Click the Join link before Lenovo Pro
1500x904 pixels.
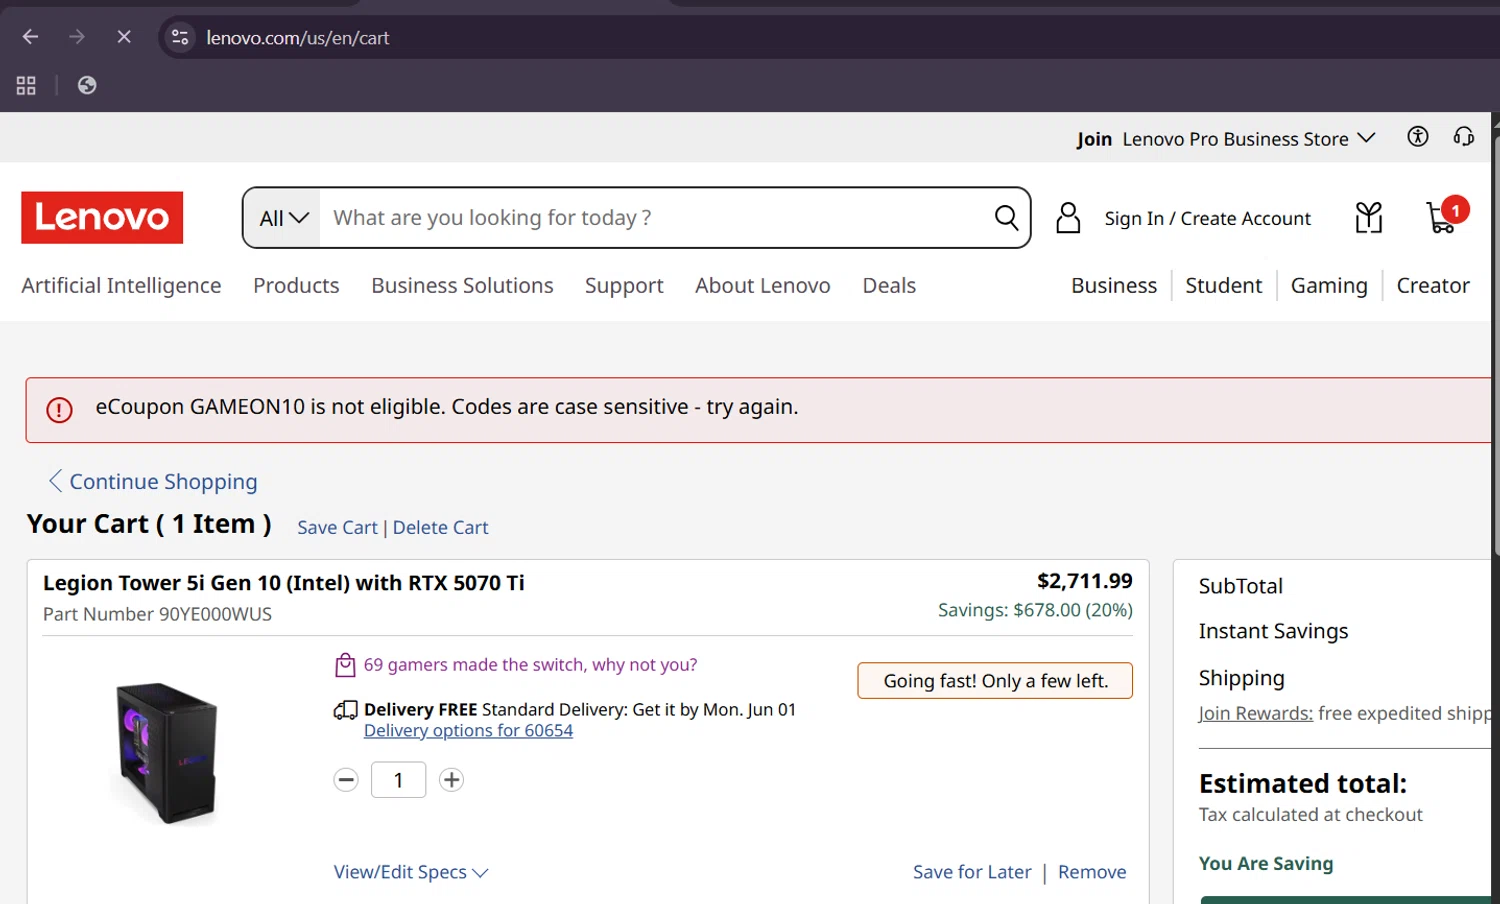(1094, 139)
